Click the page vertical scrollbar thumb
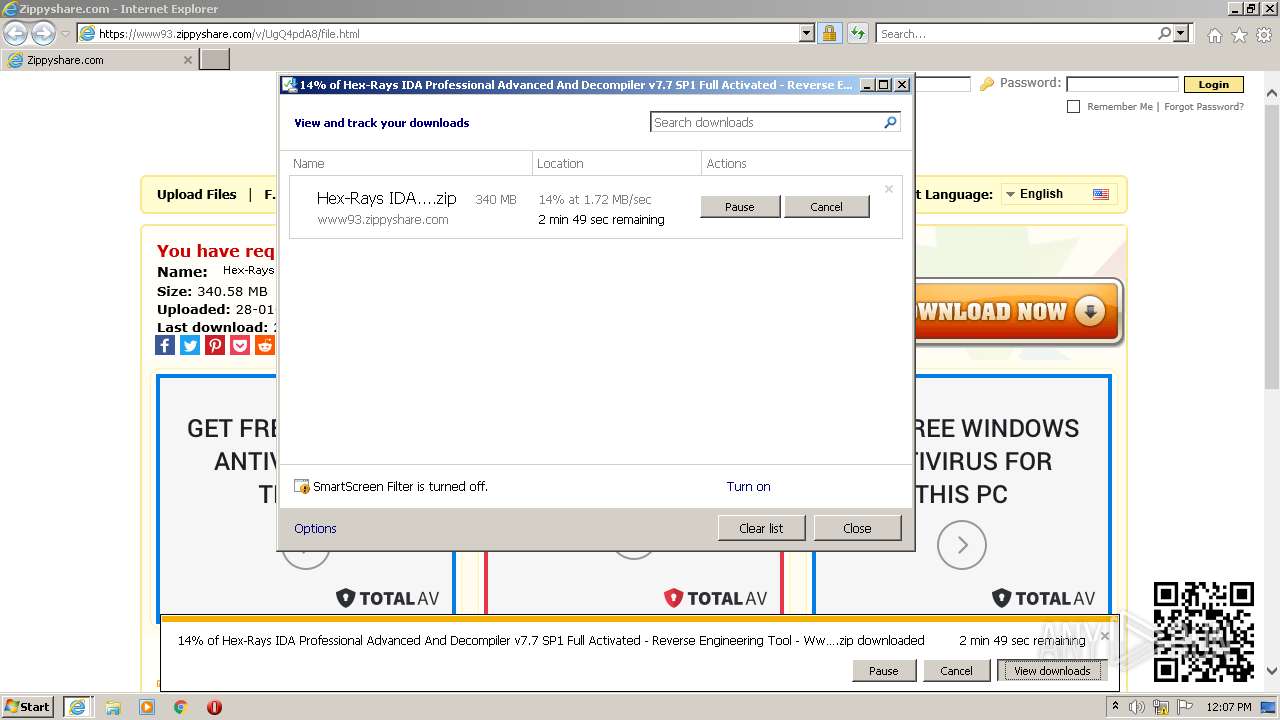 [x=1272, y=245]
